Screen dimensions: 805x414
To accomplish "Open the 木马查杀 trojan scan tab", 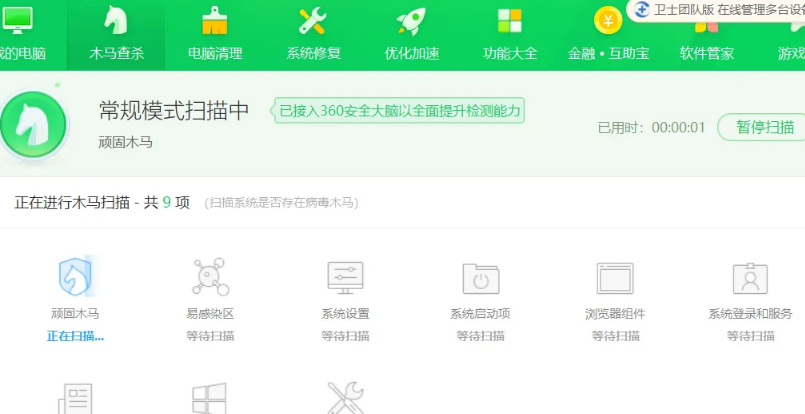I will [x=117, y=33].
